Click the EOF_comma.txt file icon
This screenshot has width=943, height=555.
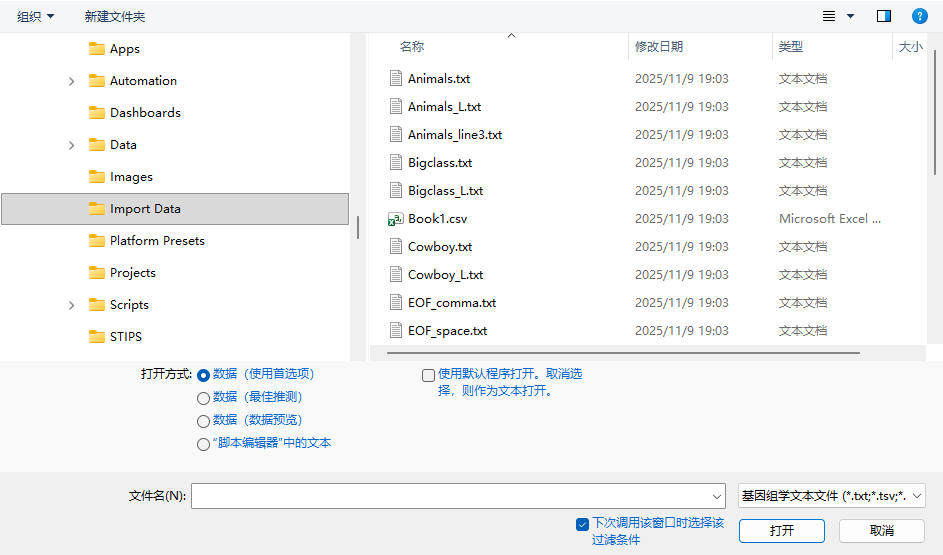[396, 302]
